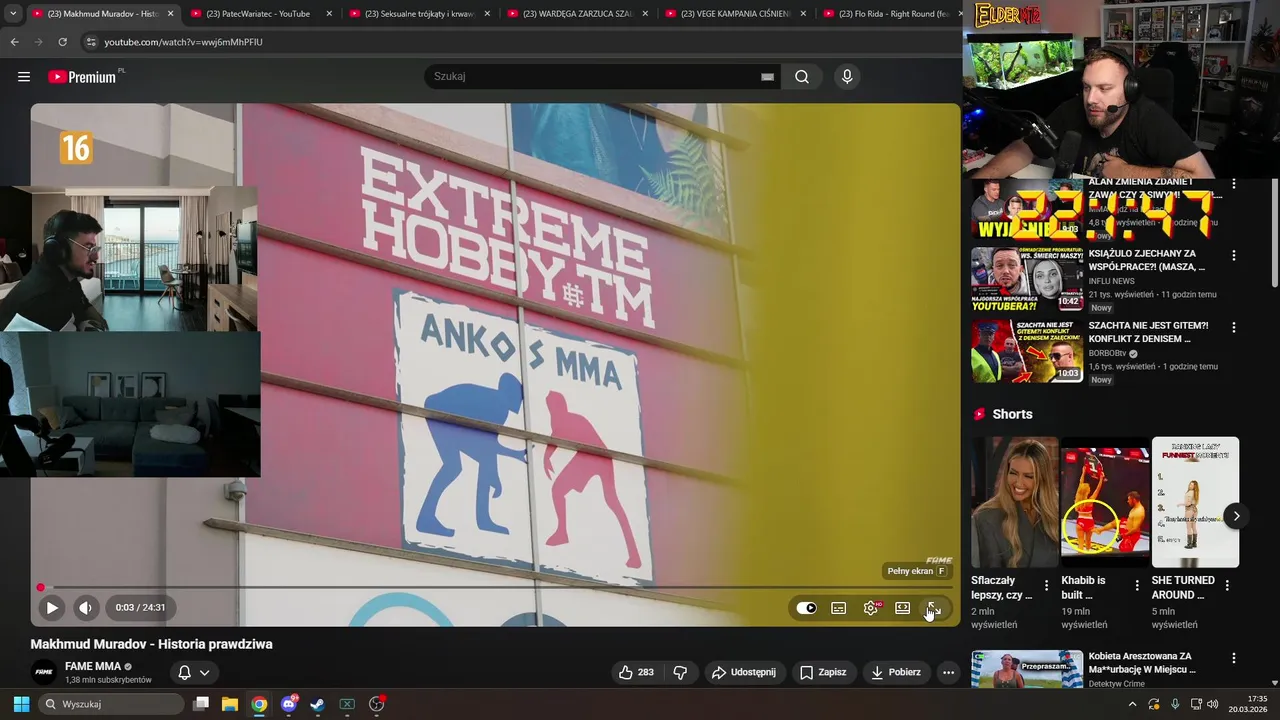Image resolution: width=1280 pixels, height=720 pixels.
Task: Open the 'Sflaczały lepszy' short thumbnail
Action: click(x=1014, y=502)
